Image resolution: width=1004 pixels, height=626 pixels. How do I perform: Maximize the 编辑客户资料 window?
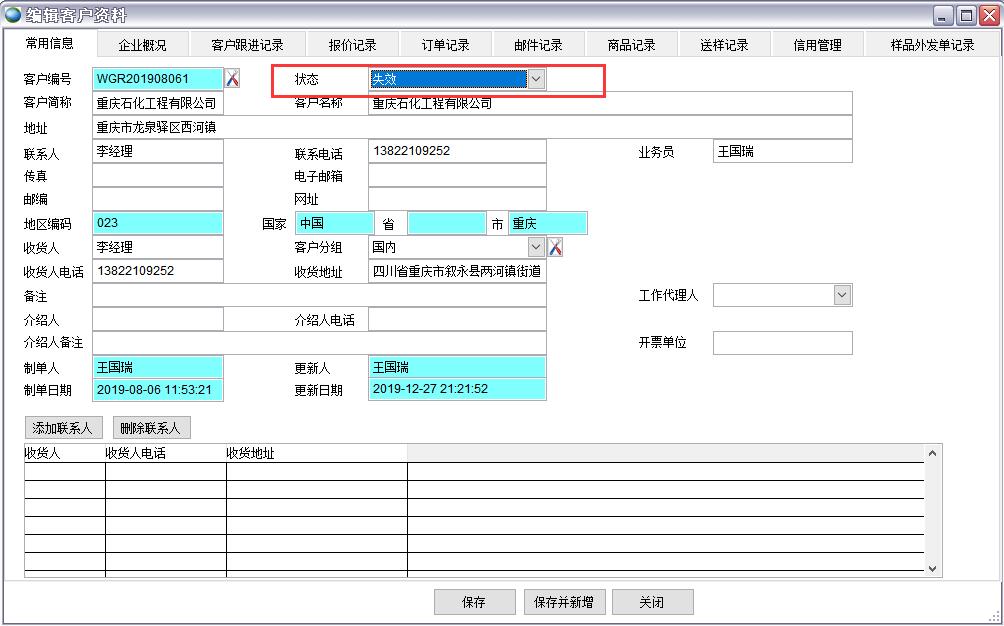tap(966, 15)
